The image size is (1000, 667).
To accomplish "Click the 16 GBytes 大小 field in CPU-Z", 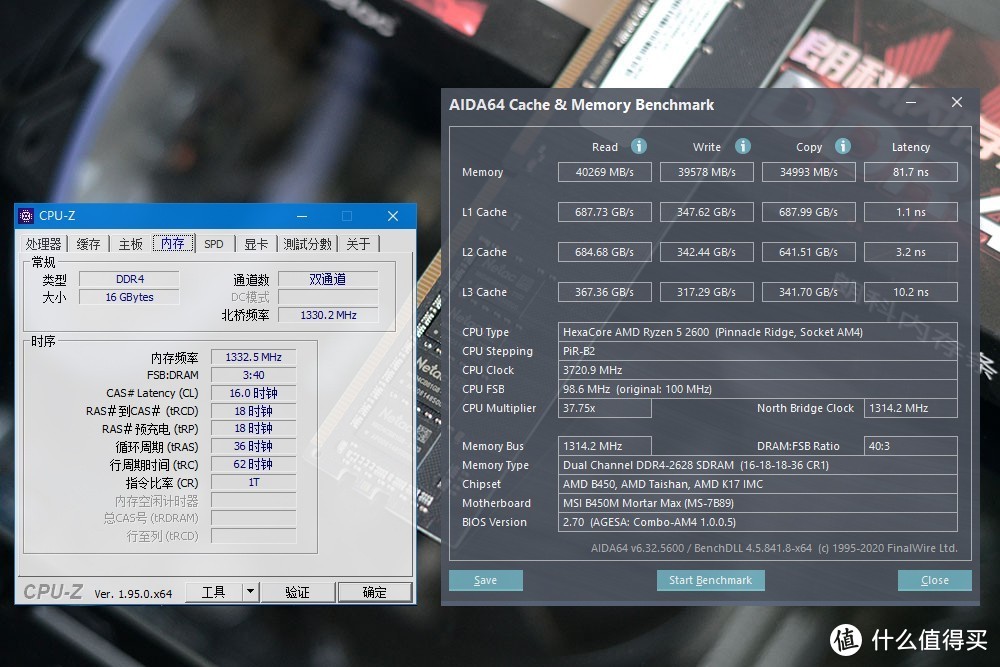I will pyautogui.click(x=129, y=297).
